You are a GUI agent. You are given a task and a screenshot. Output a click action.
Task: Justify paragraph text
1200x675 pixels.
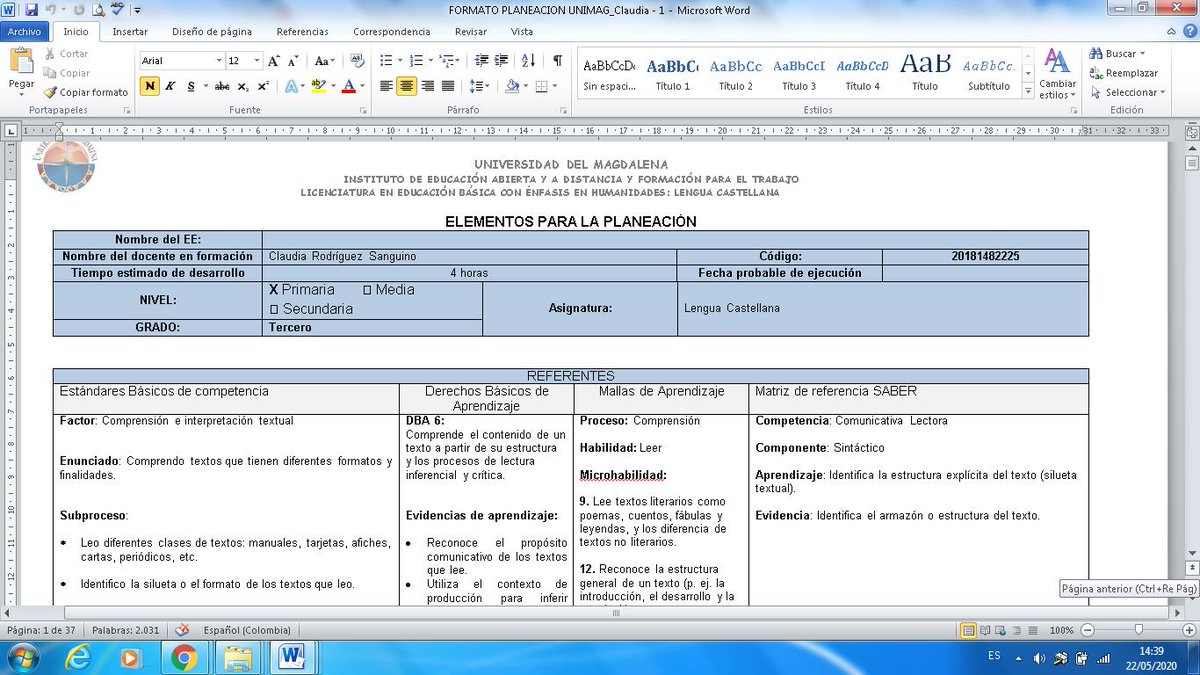[447, 86]
